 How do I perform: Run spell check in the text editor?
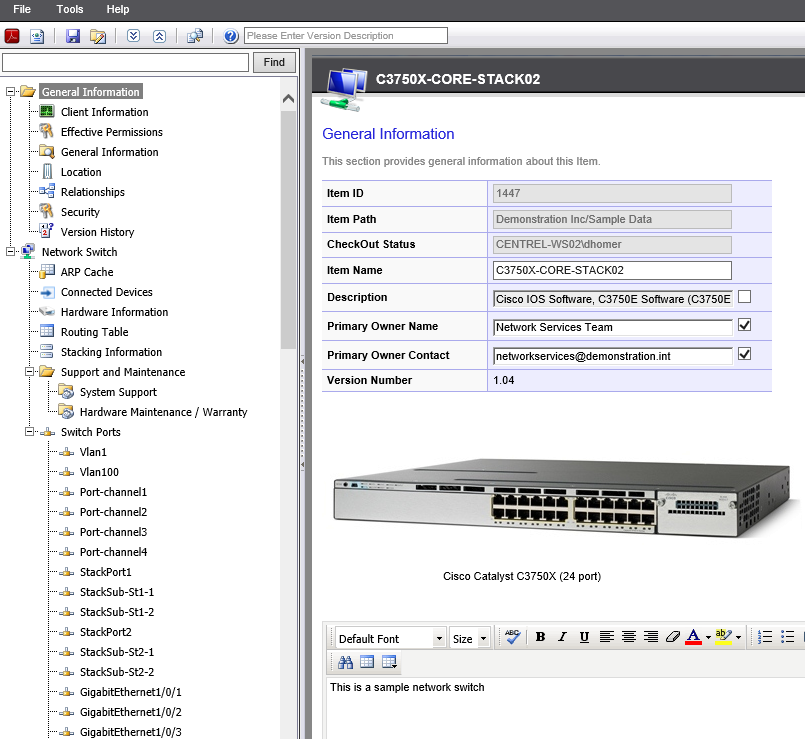tap(511, 637)
